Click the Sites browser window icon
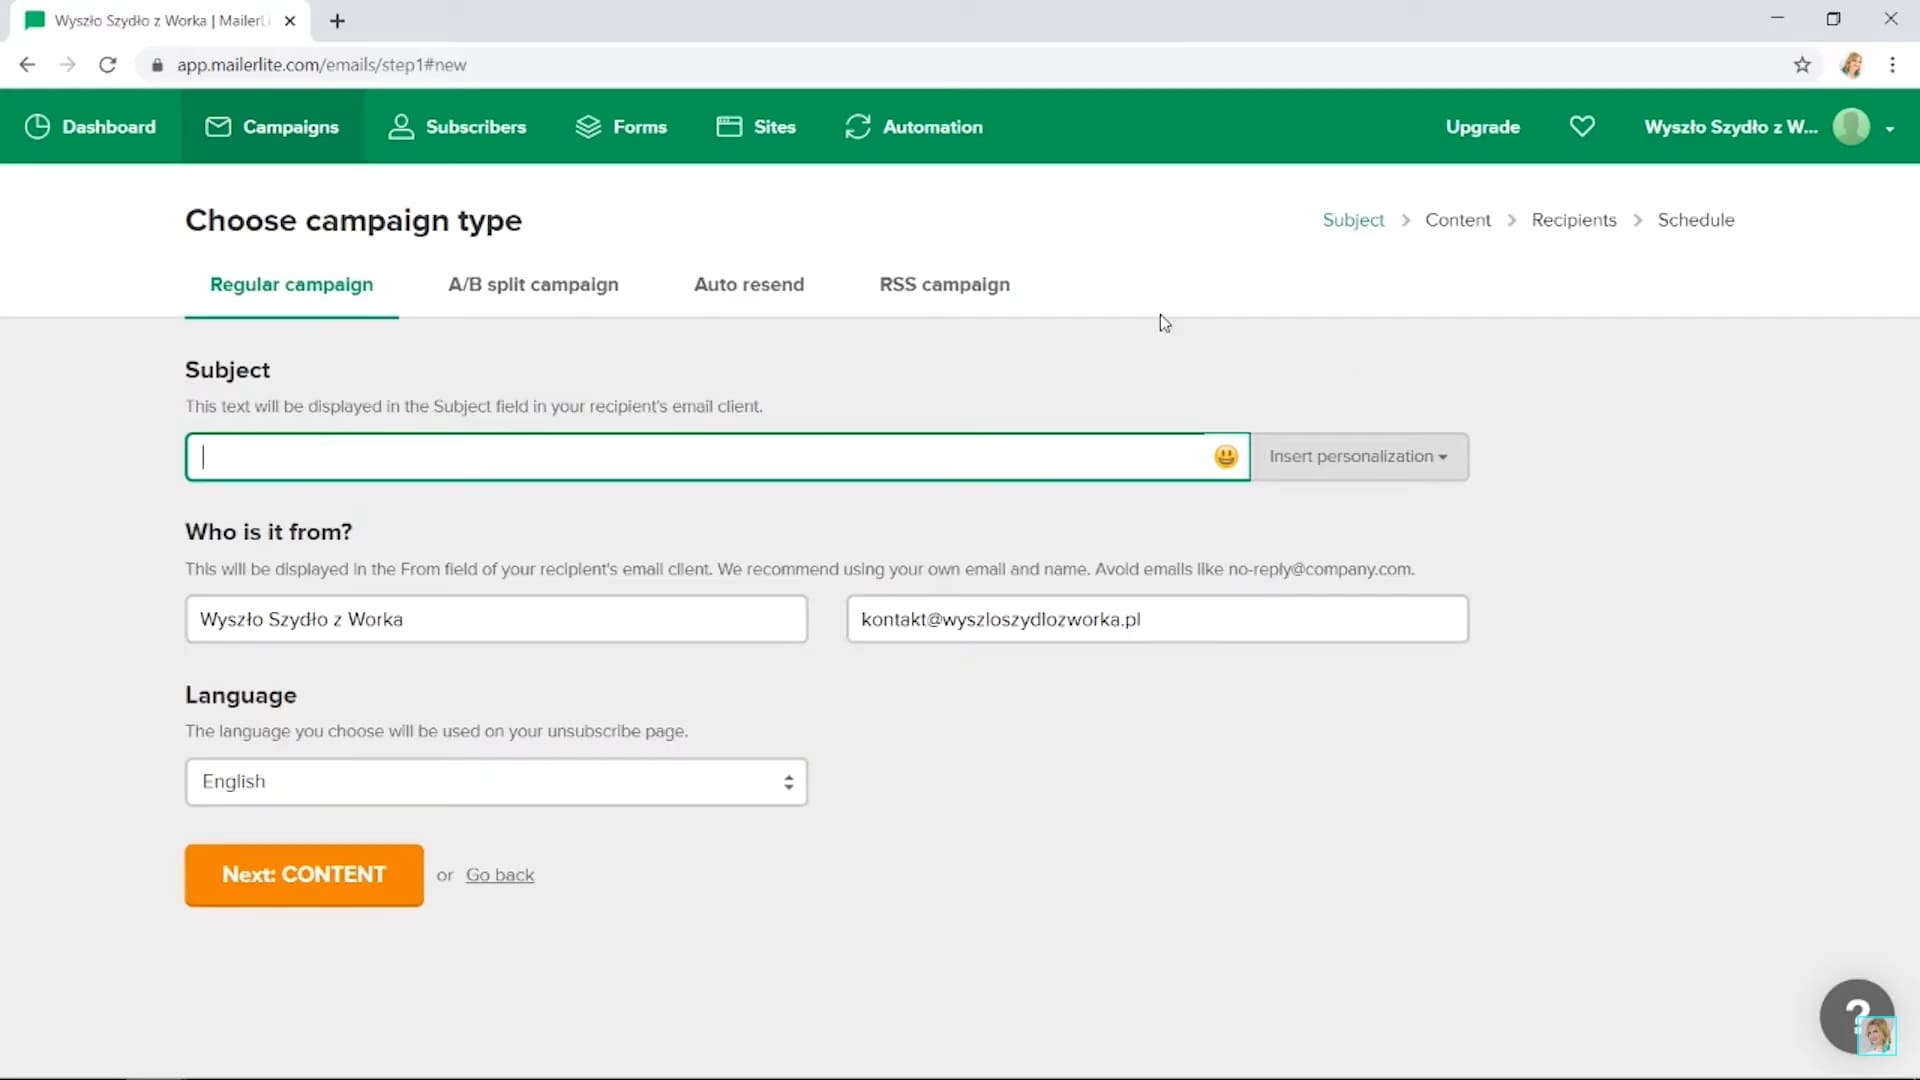Screen dimensions: 1920x1080 [729, 127]
